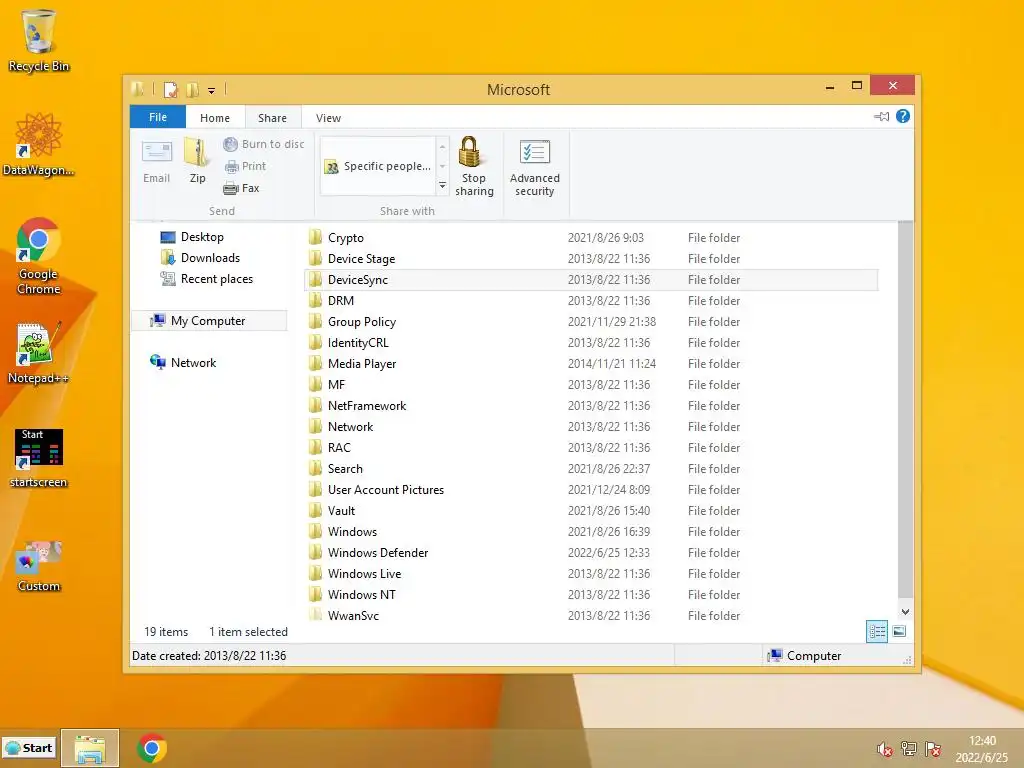
Task: Select the WwanSvc folder
Action: pyautogui.click(x=591, y=615)
